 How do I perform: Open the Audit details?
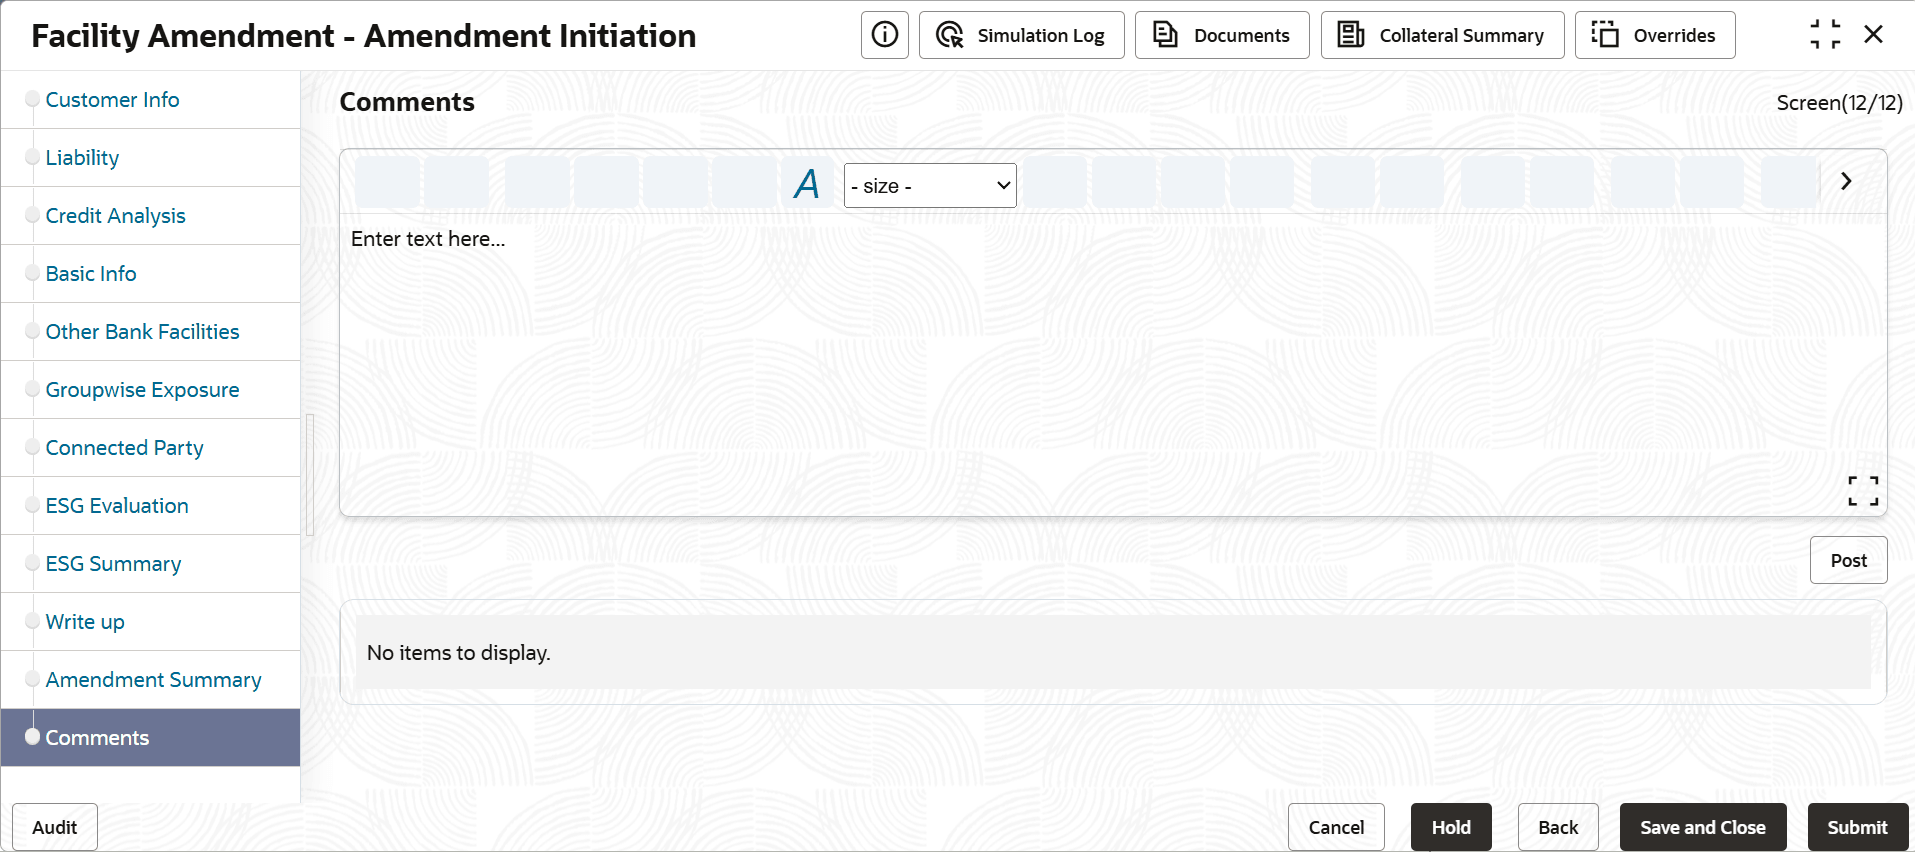point(55,827)
